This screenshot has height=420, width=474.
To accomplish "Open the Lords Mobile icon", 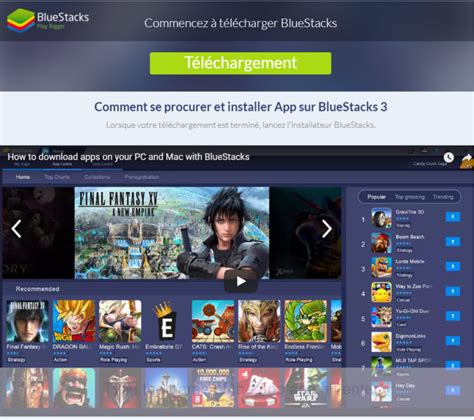I will coord(381,268).
